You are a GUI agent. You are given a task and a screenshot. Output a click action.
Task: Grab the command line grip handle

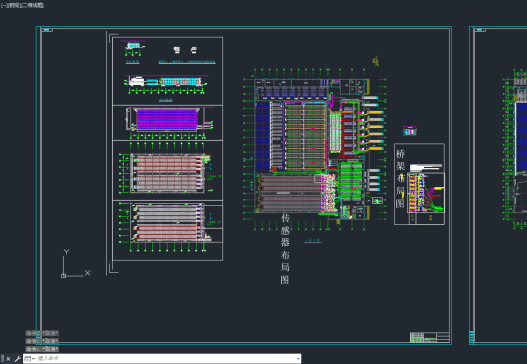pos(3,359)
